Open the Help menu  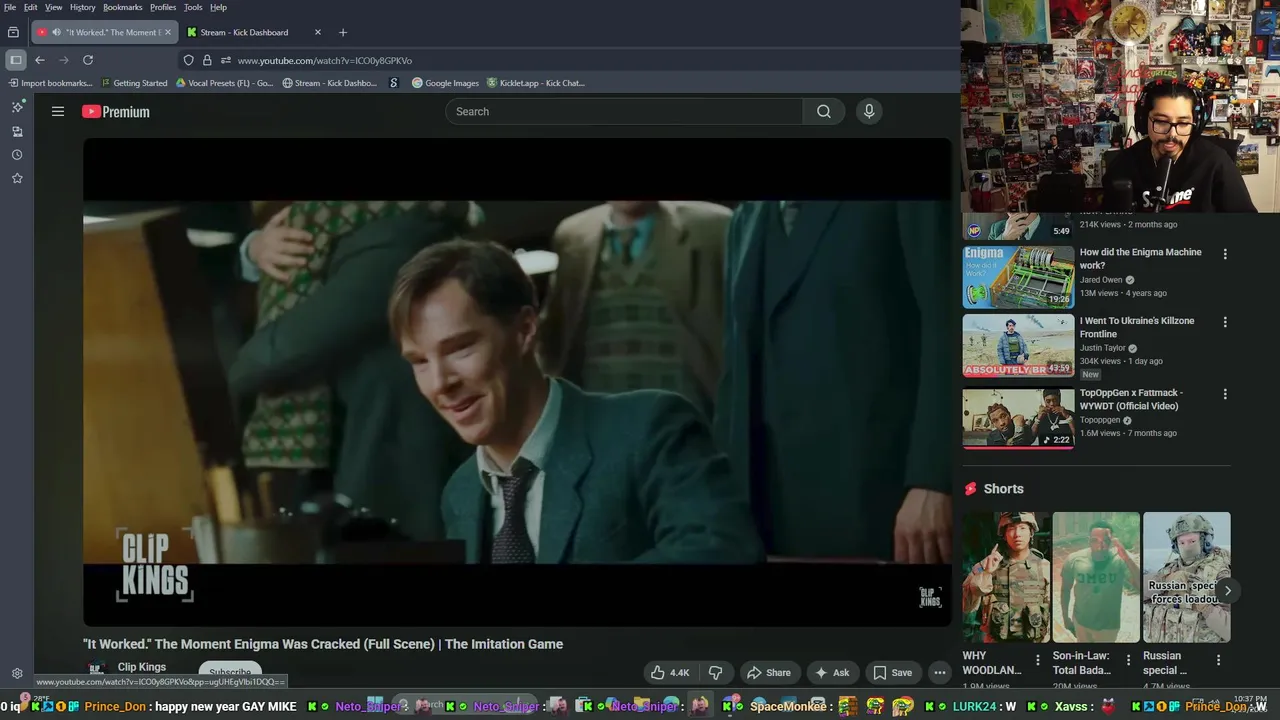pyautogui.click(x=218, y=7)
